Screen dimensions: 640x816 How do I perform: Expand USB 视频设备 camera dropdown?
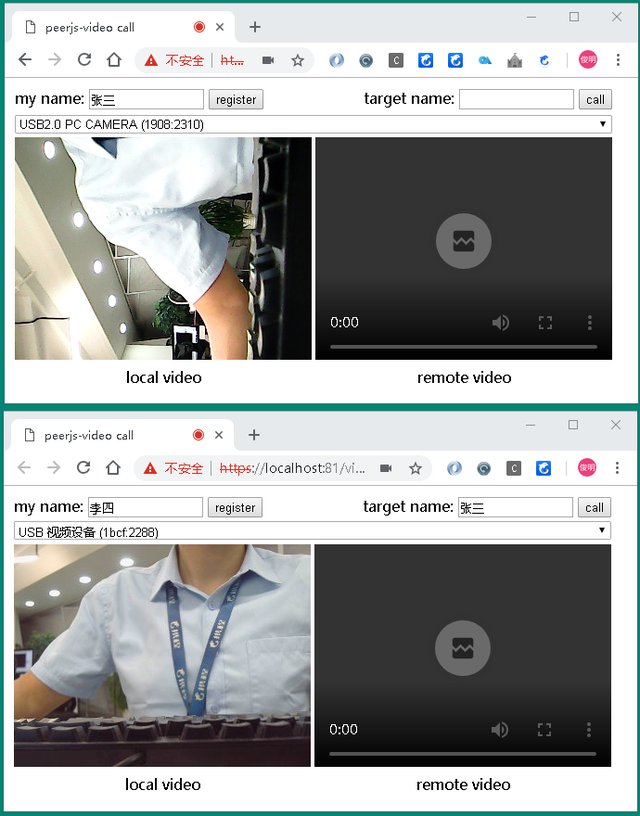point(312,532)
